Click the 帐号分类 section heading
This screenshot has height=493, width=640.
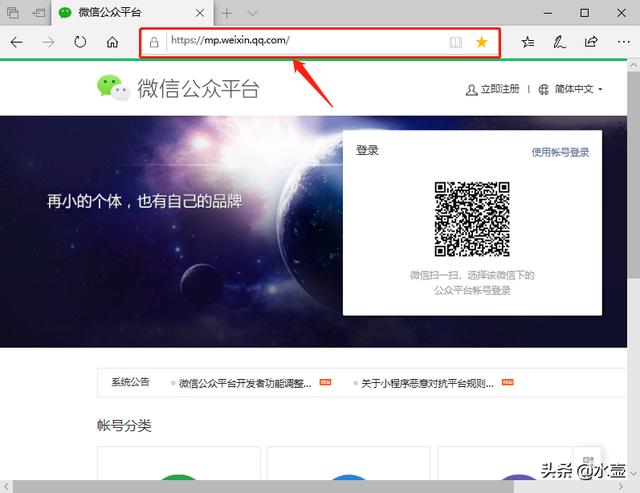[124, 425]
